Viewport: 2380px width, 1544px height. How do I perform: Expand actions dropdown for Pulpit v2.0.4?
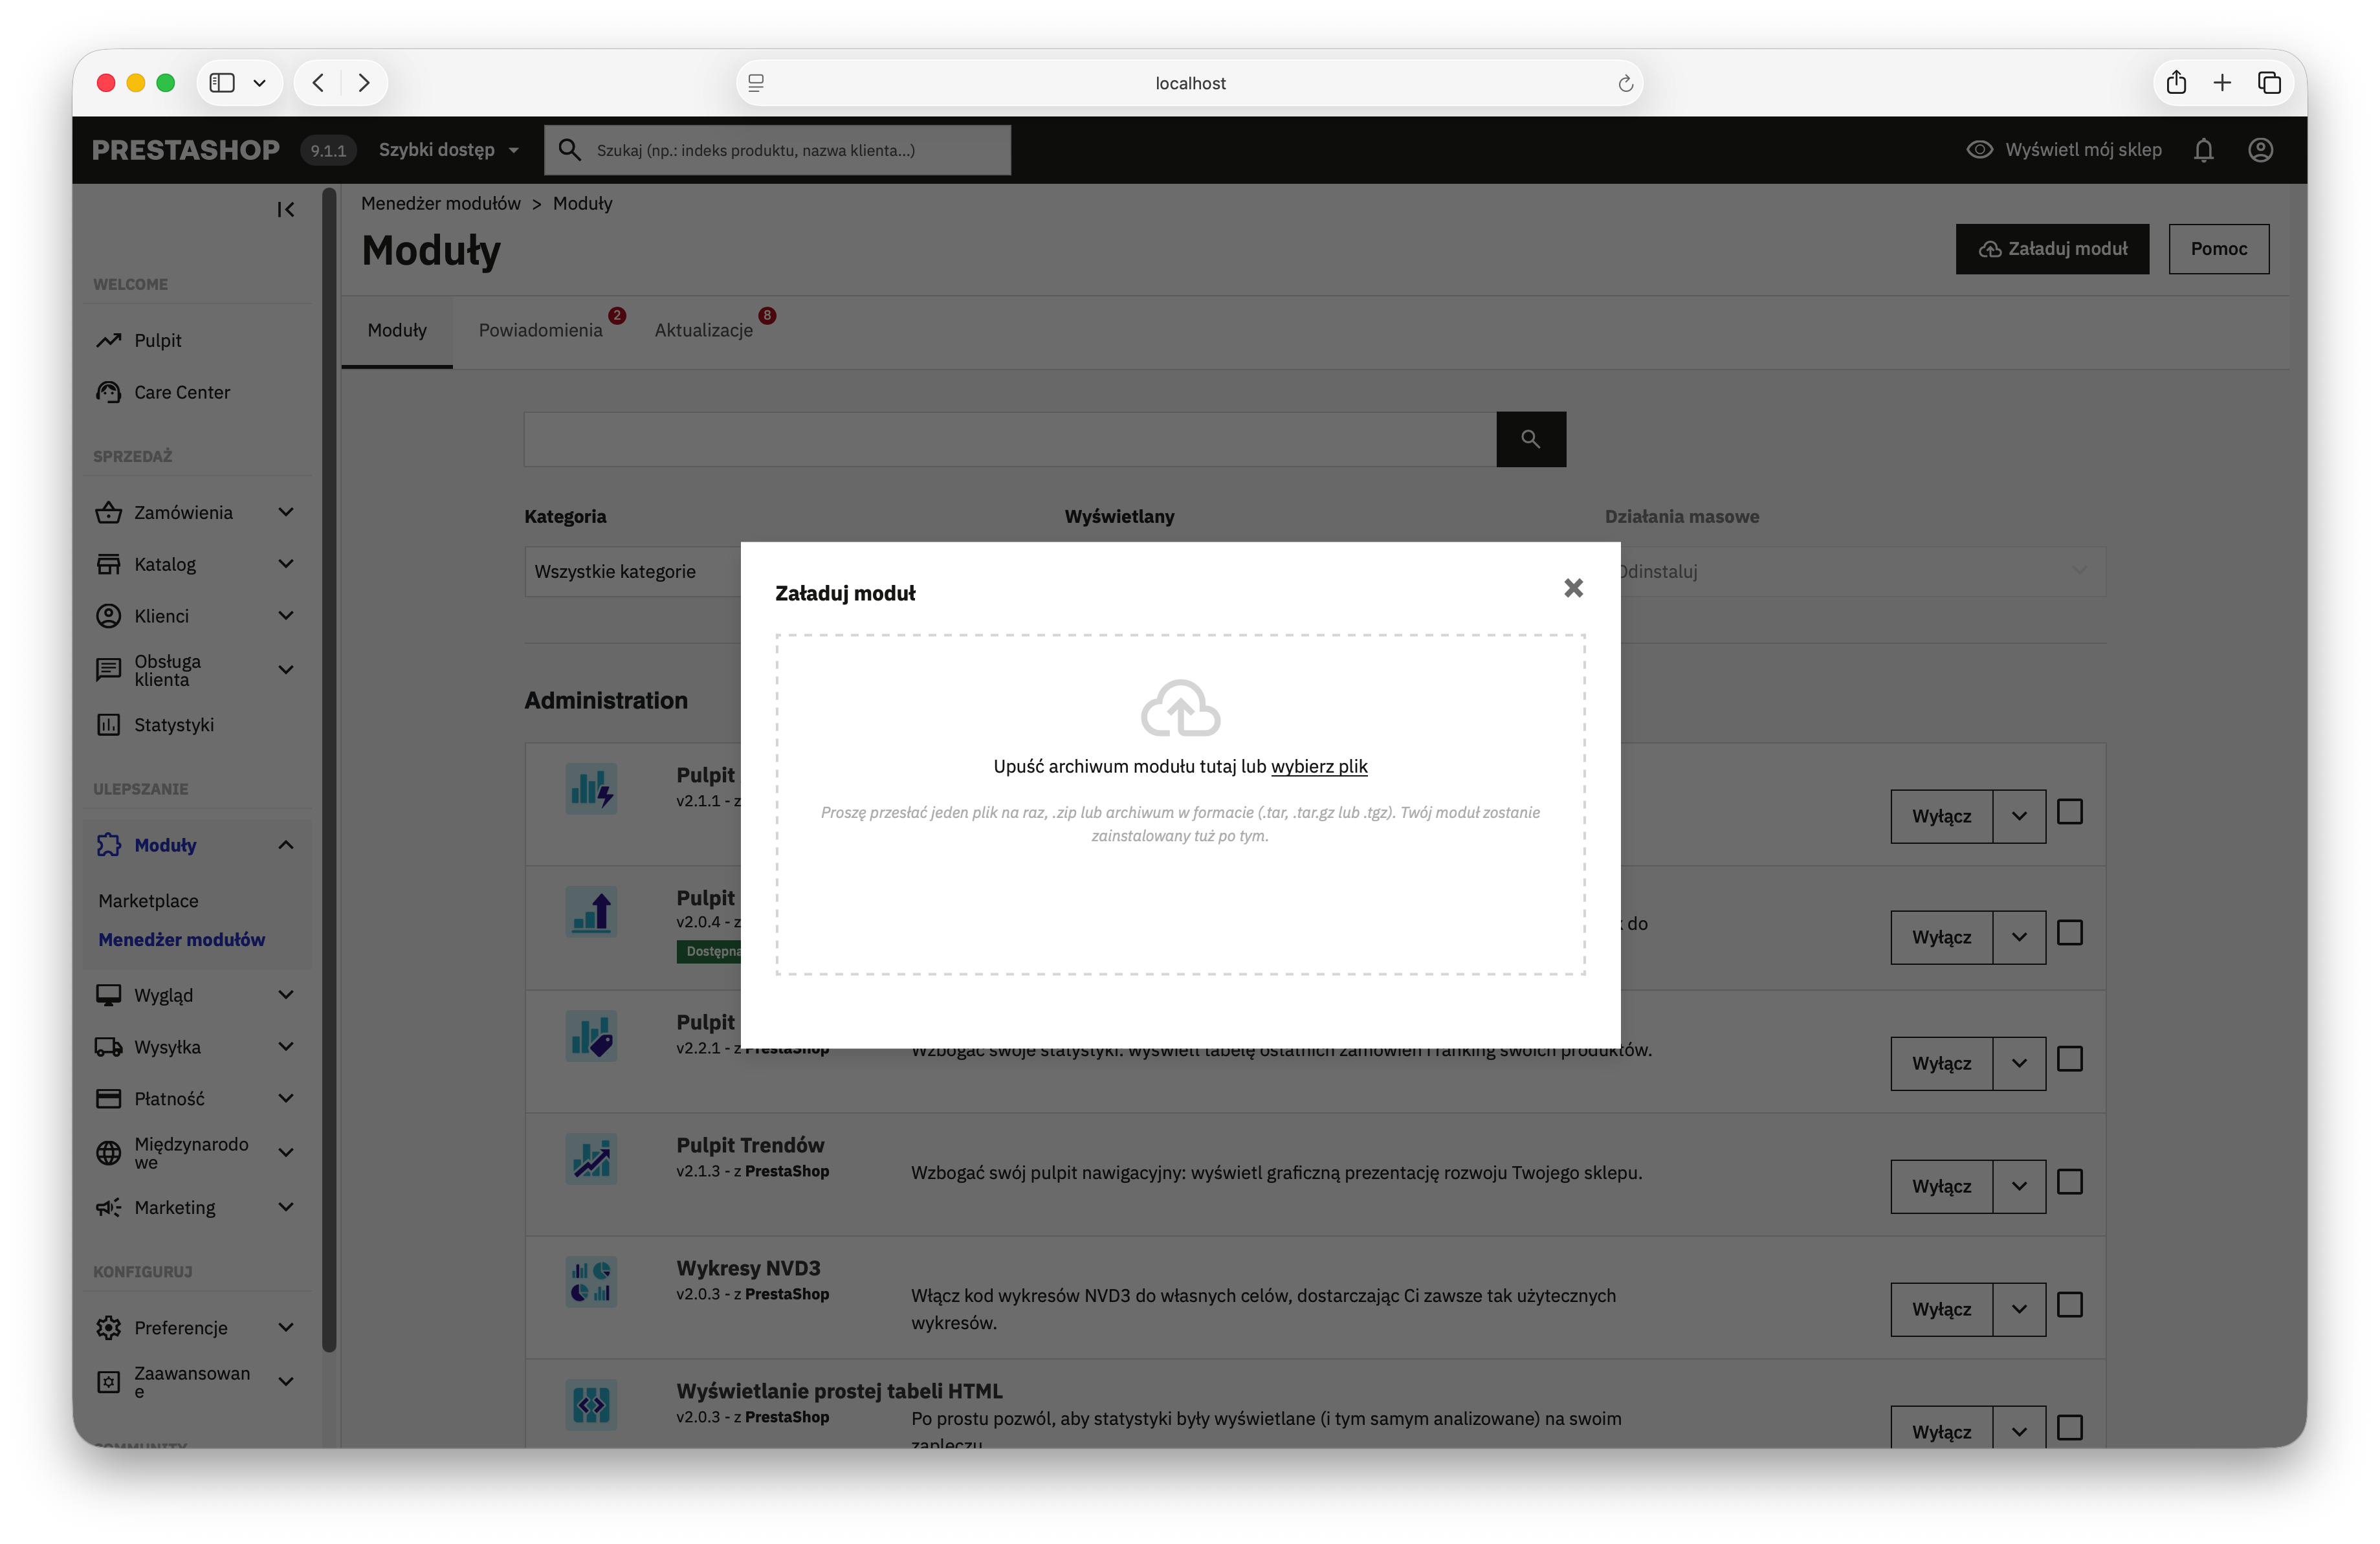(x=2019, y=937)
